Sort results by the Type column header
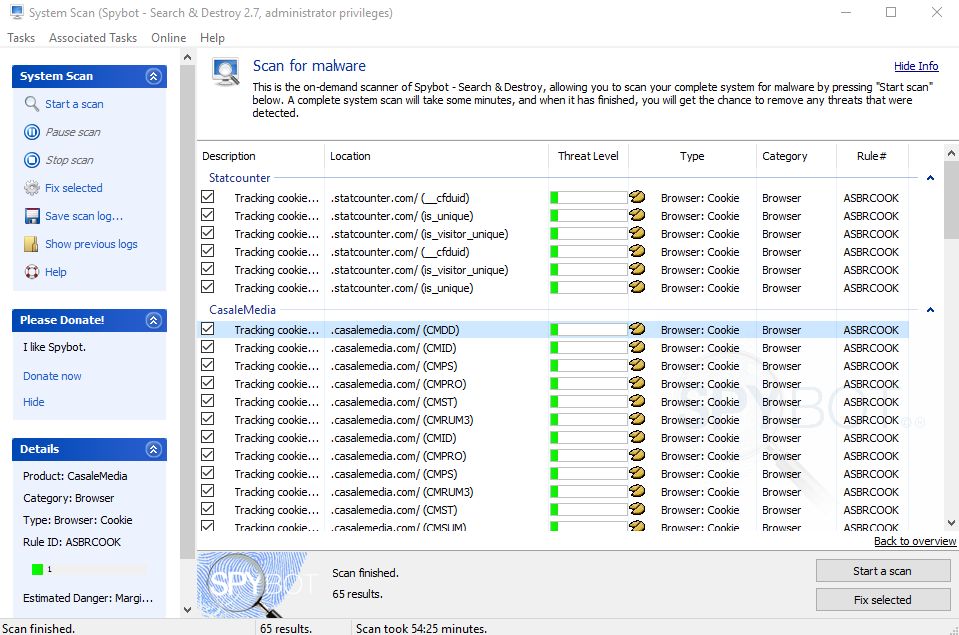 tap(692, 156)
